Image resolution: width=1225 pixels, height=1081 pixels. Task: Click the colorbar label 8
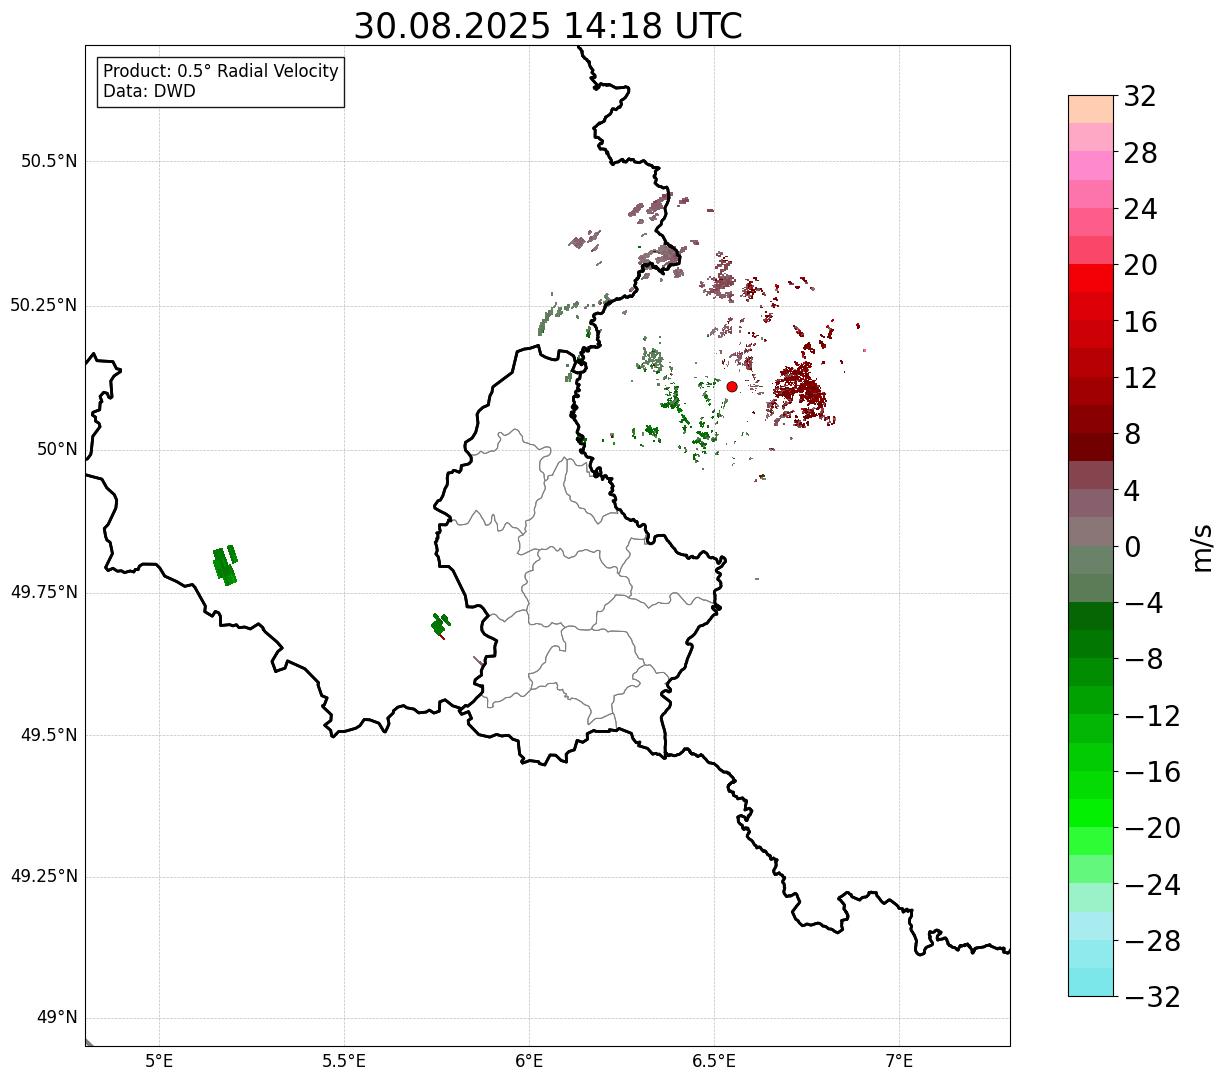1132,435
